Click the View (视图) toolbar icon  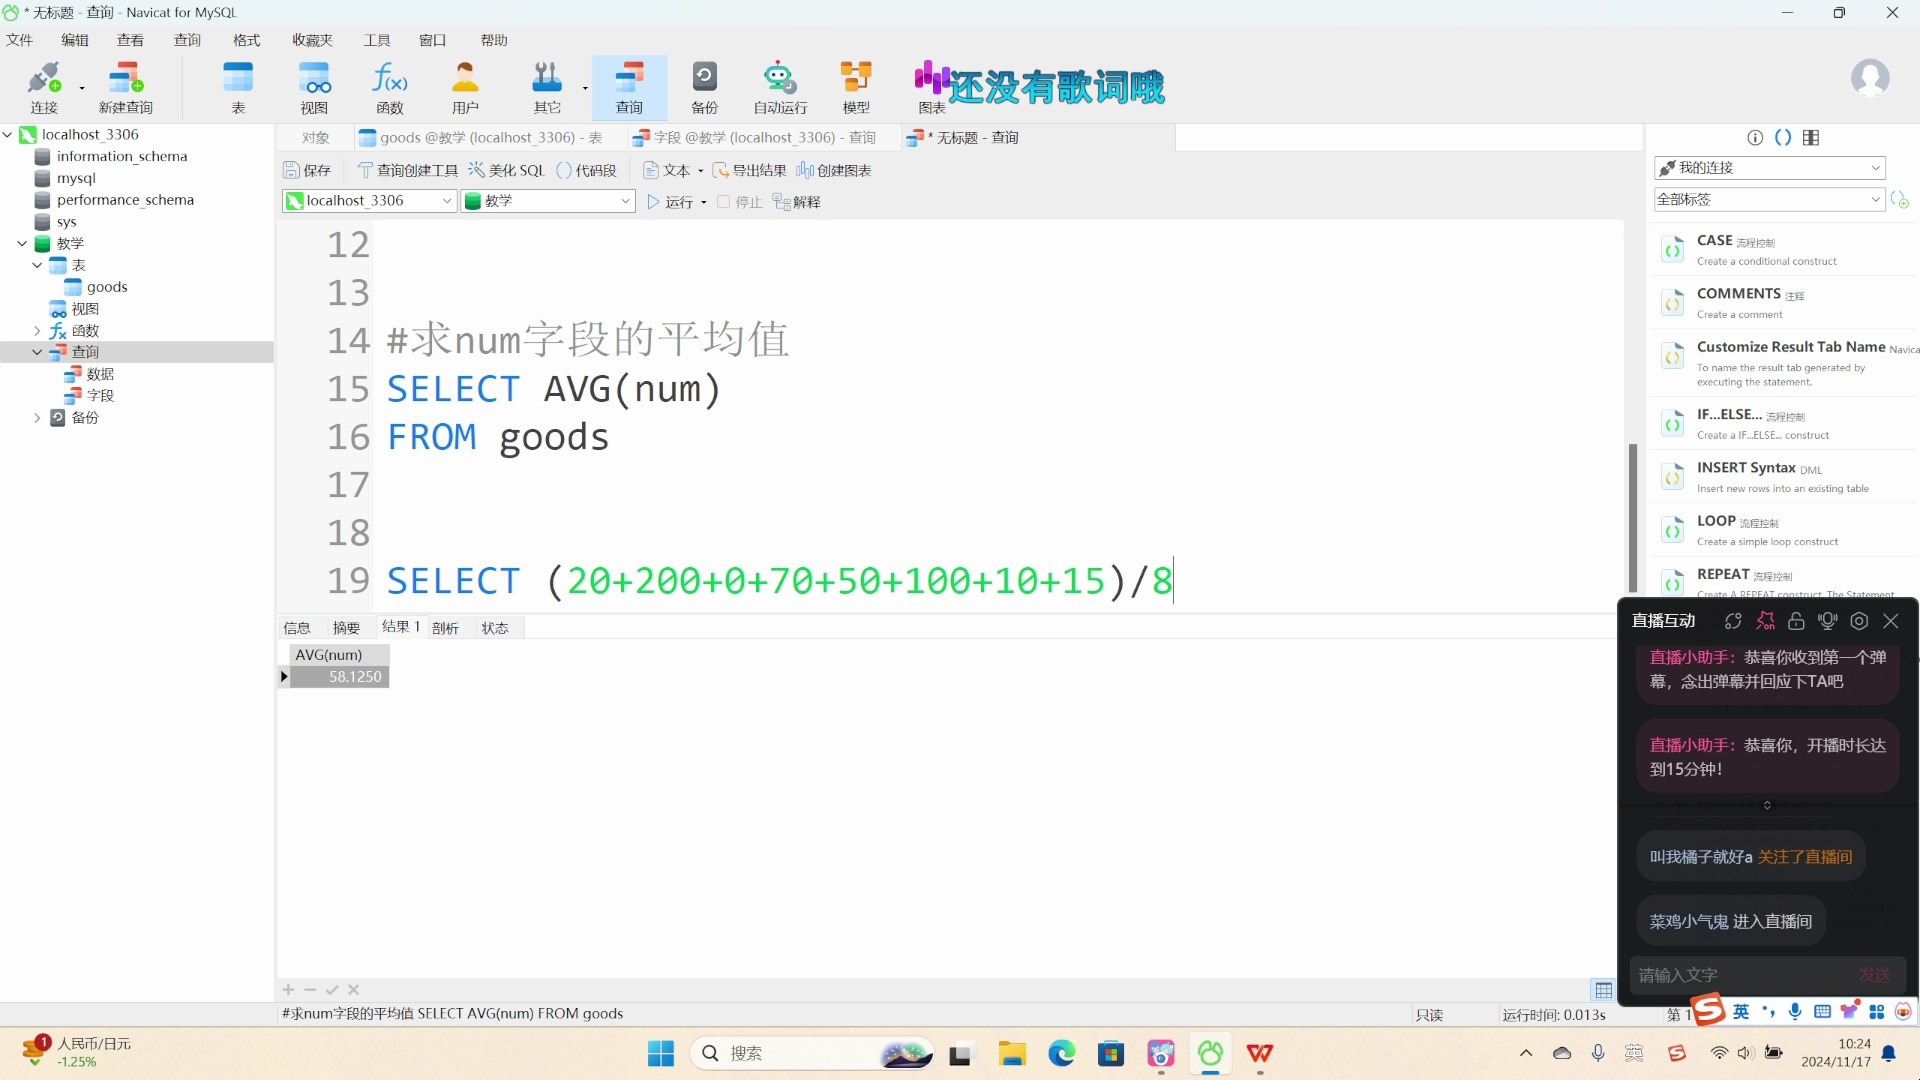point(314,86)
